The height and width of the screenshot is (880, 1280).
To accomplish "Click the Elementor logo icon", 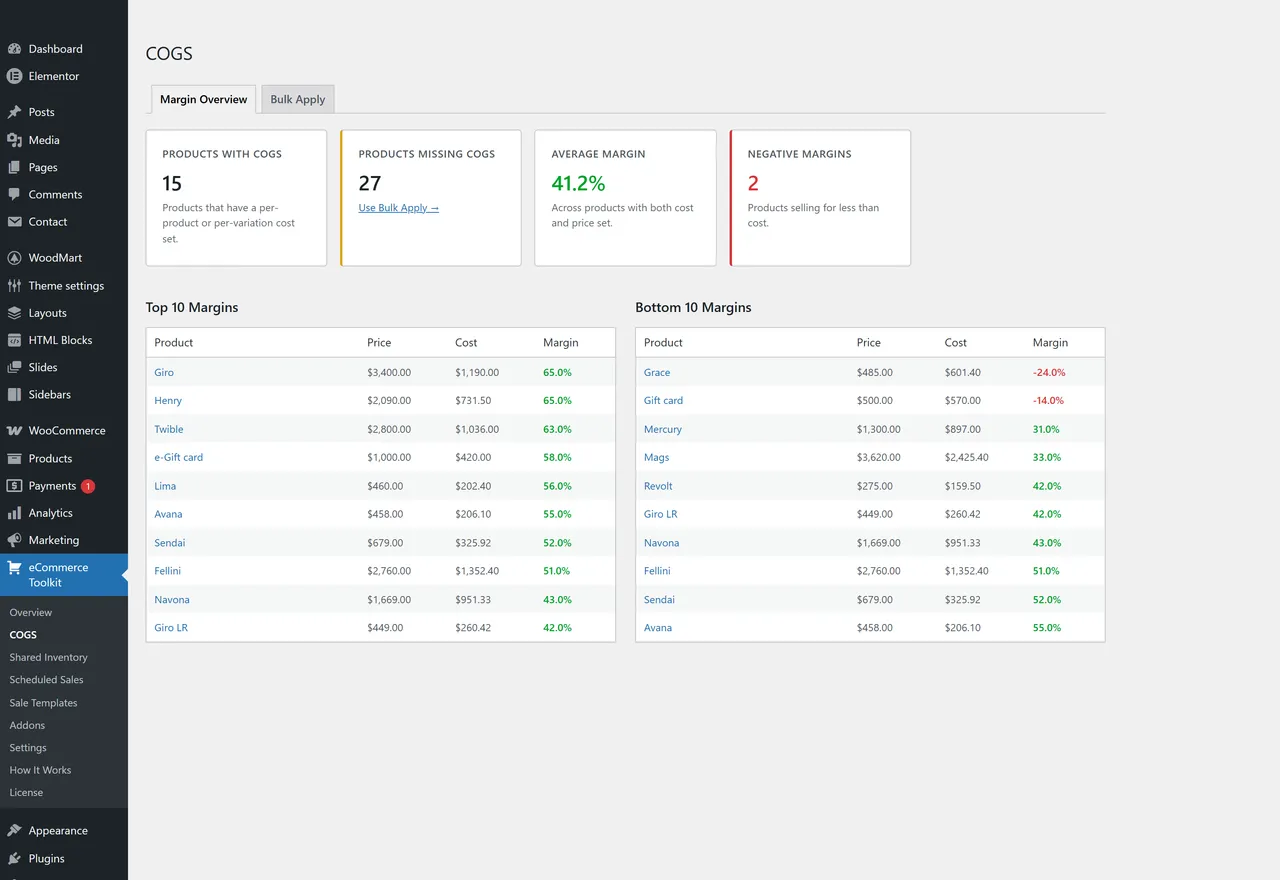I will tap(14, 76).
